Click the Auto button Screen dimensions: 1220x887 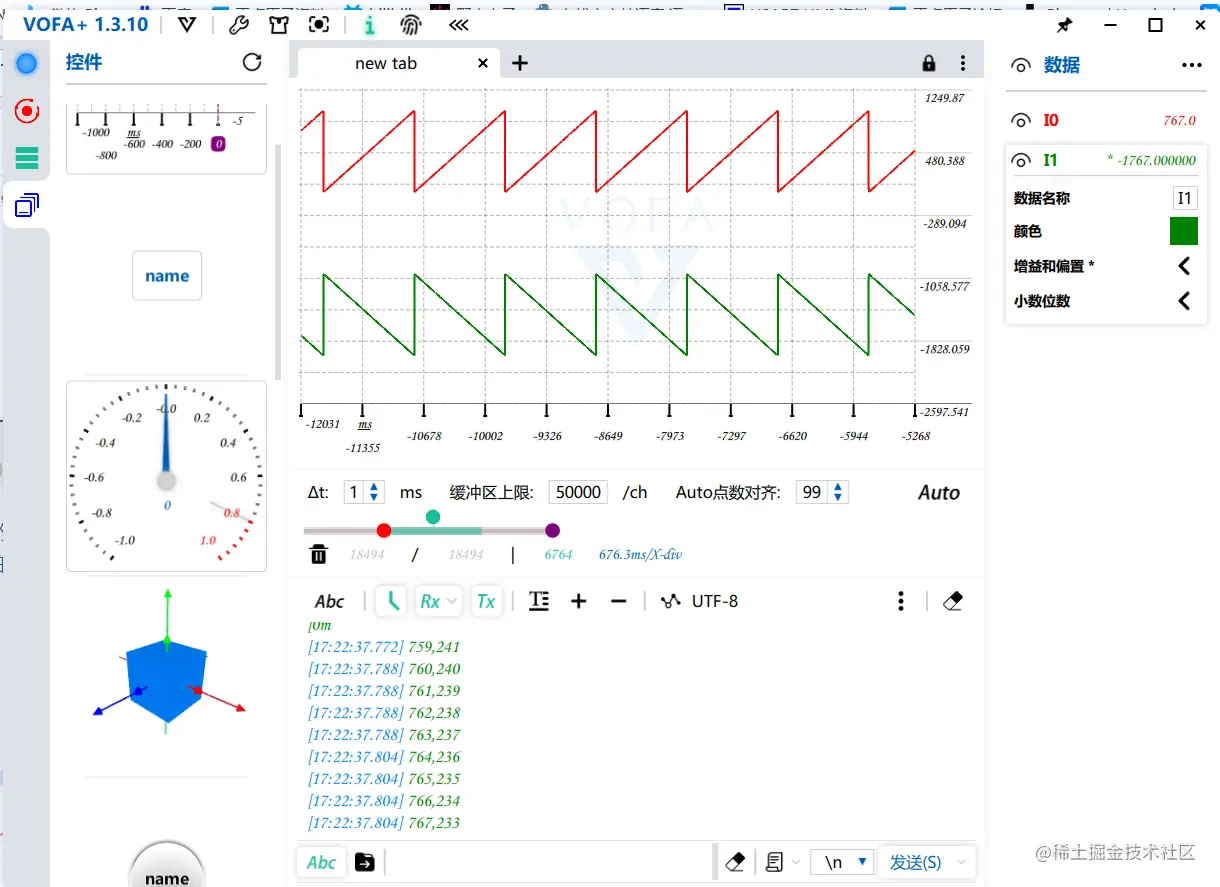pyautogui.click(x=939, y=493)
